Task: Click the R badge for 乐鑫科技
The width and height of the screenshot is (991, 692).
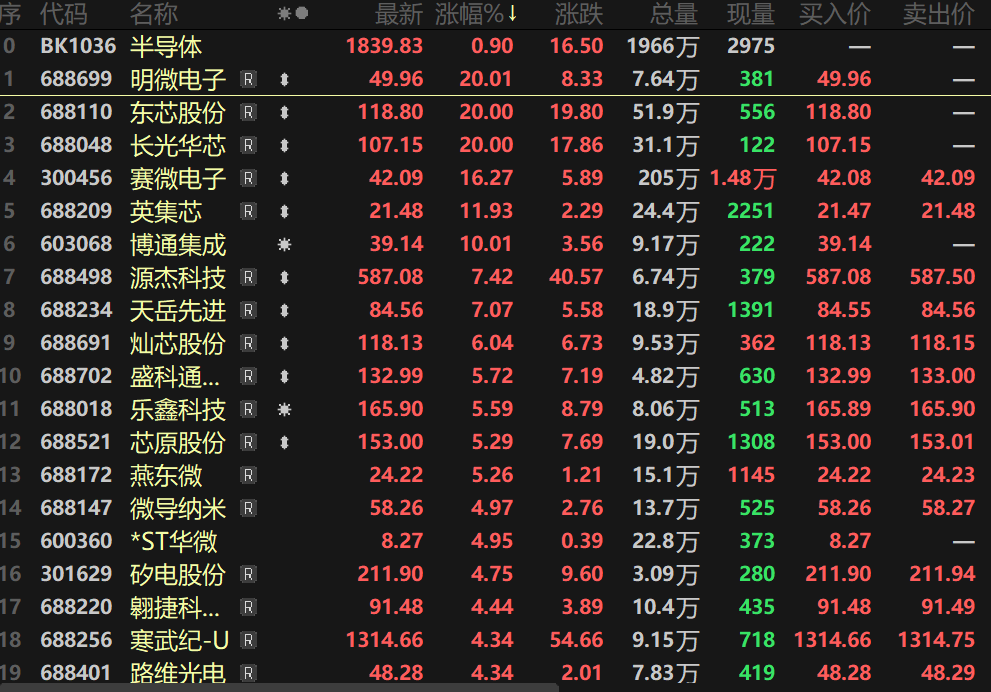Action: click(x=248, y=409)
